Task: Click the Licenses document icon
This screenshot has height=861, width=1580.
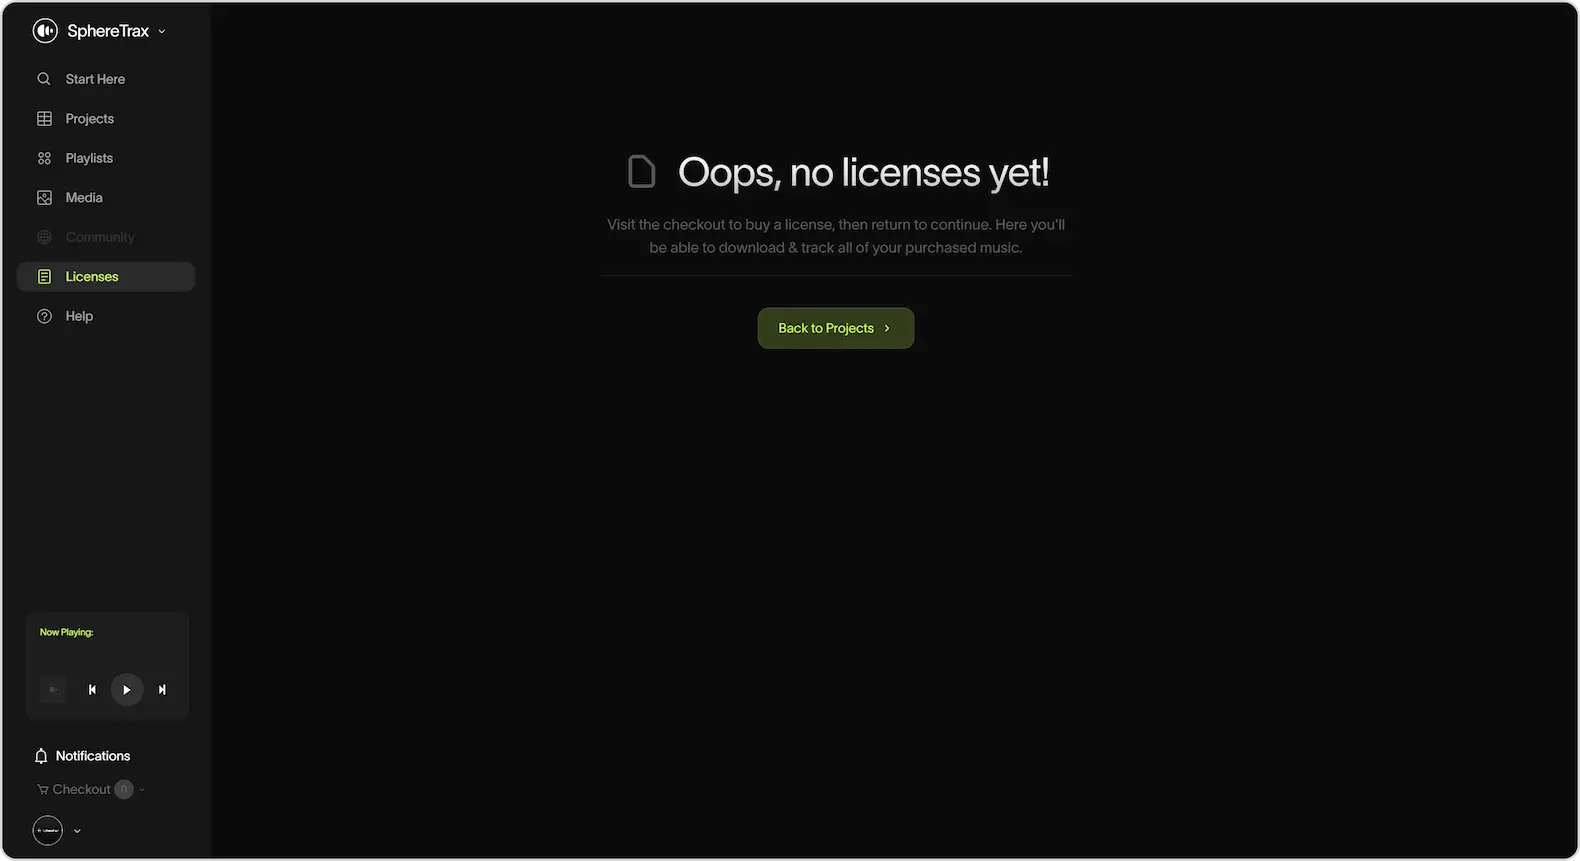Action: click(x=44, y=277)
